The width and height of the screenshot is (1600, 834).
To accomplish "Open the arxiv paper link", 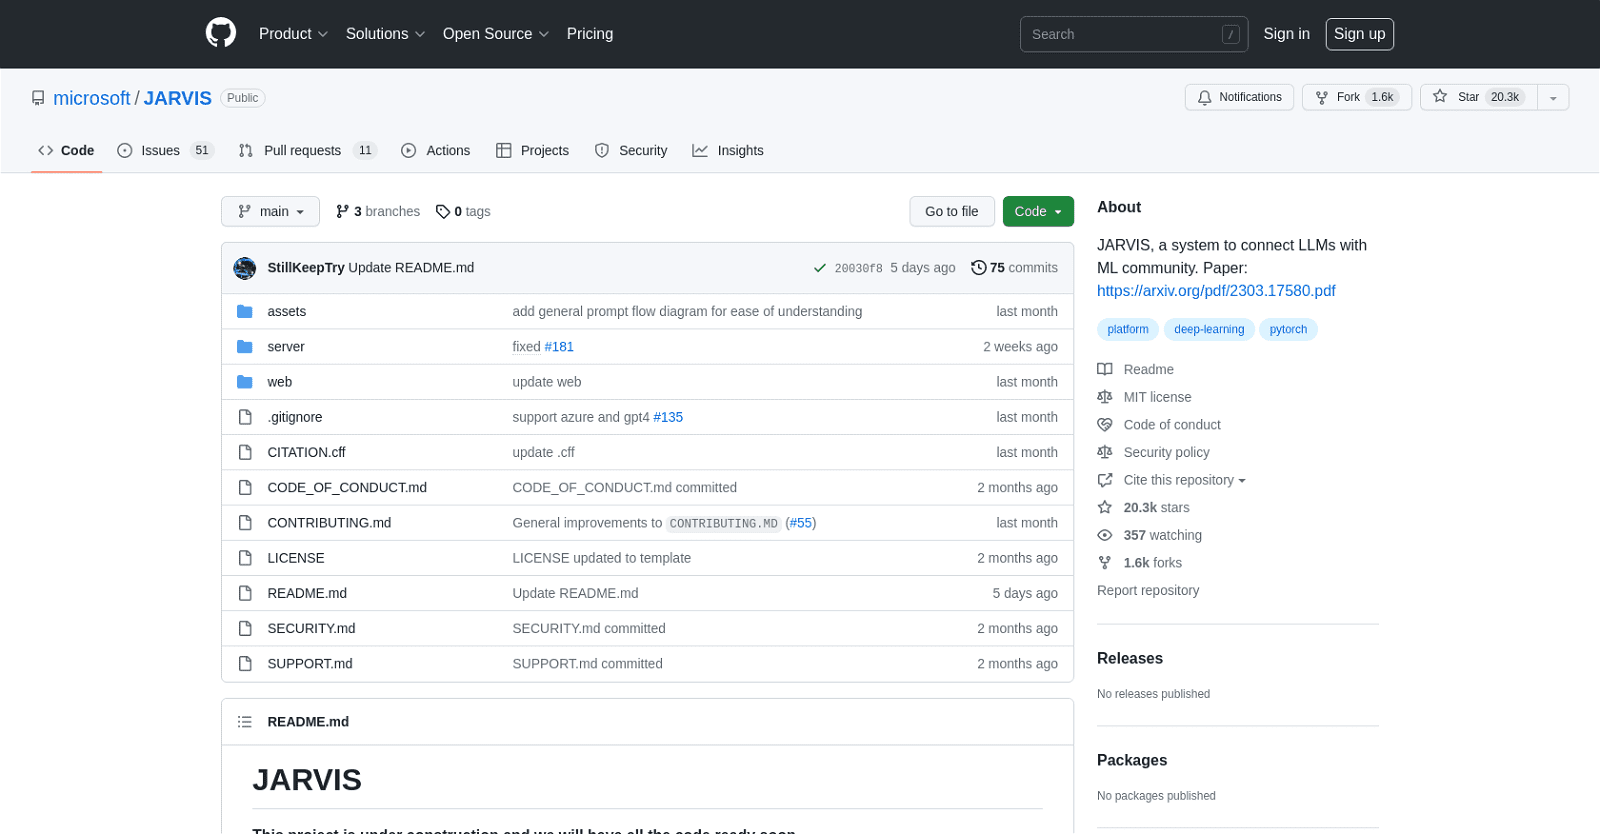I will tap(1216, 291).
